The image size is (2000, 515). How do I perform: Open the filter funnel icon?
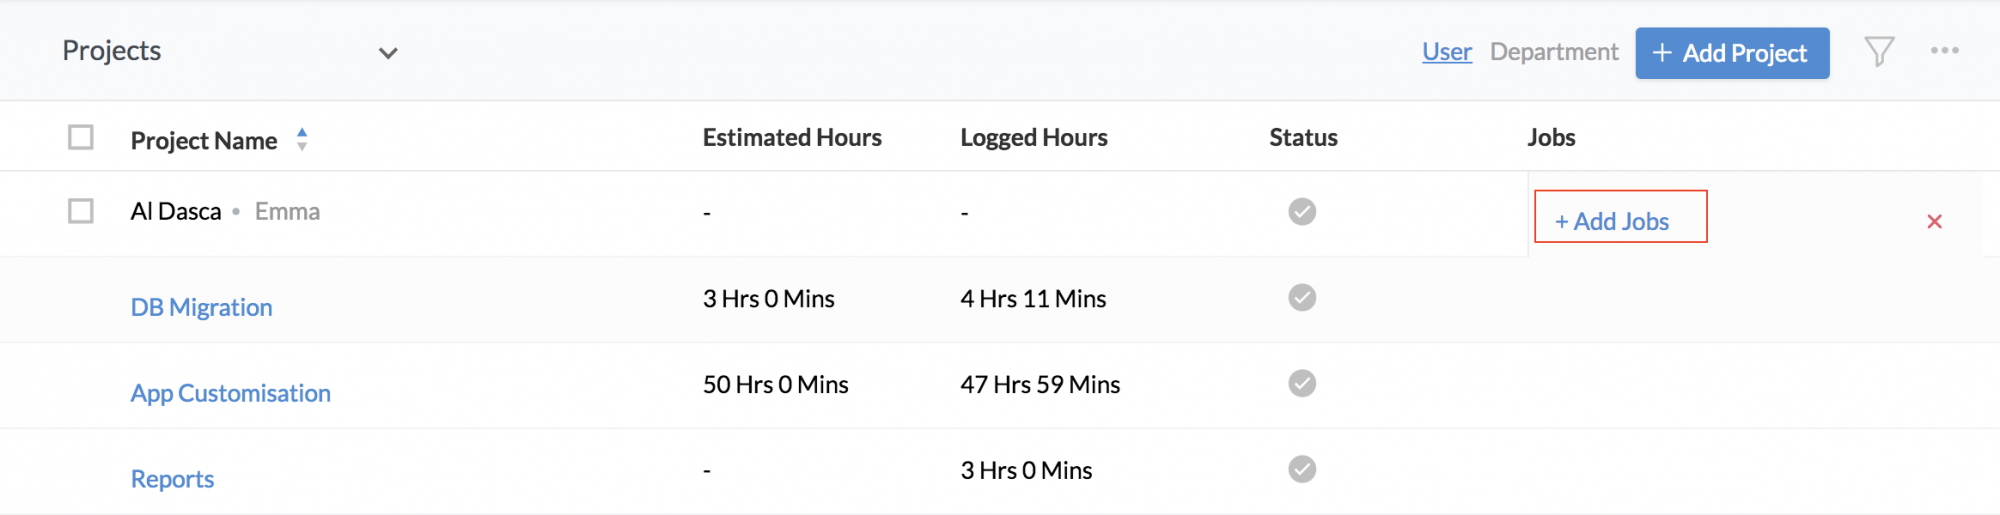point(1879,52)
